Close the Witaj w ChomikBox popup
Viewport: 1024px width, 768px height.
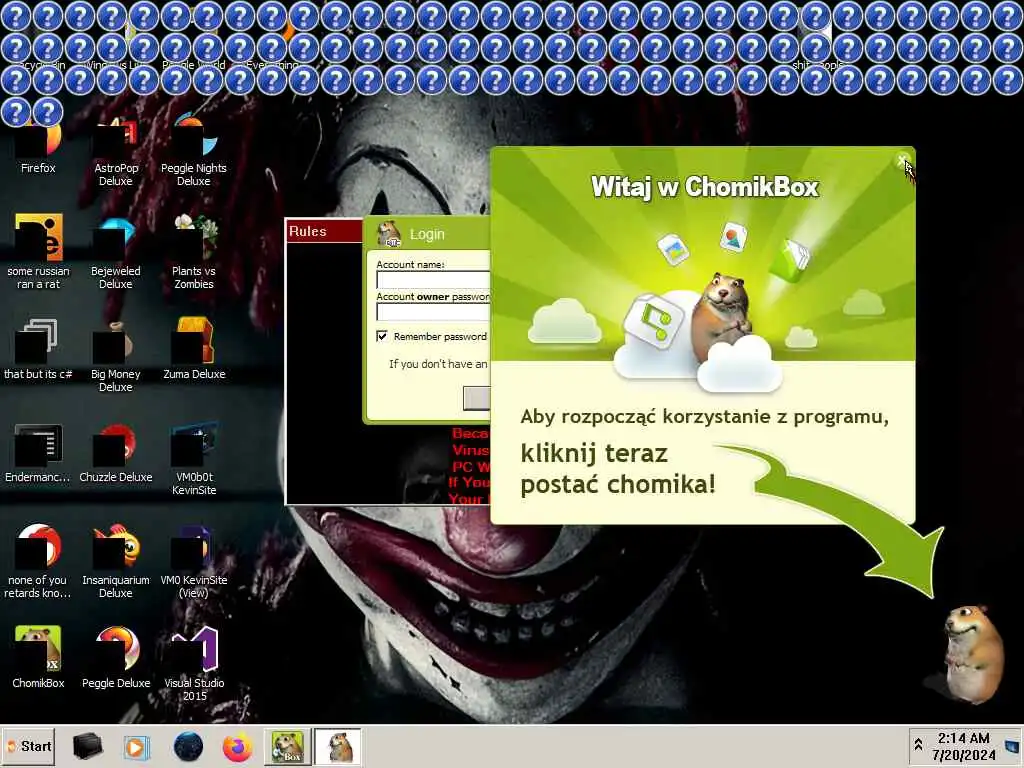point(902,160)
